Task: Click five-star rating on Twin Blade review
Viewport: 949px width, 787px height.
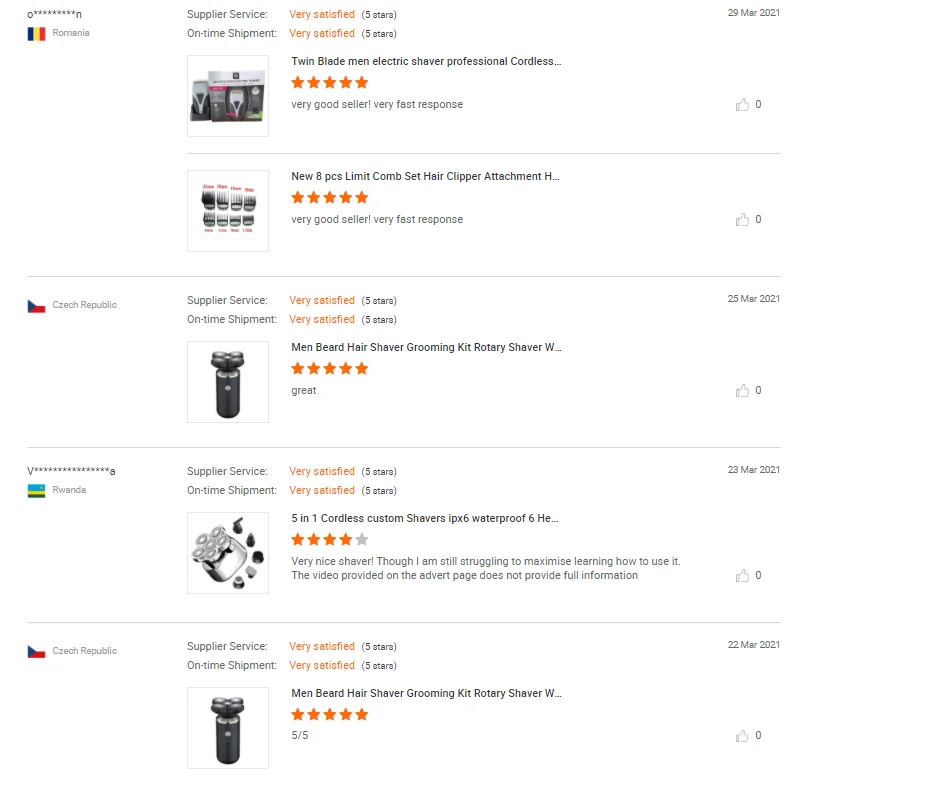Action: coord(330,83)
